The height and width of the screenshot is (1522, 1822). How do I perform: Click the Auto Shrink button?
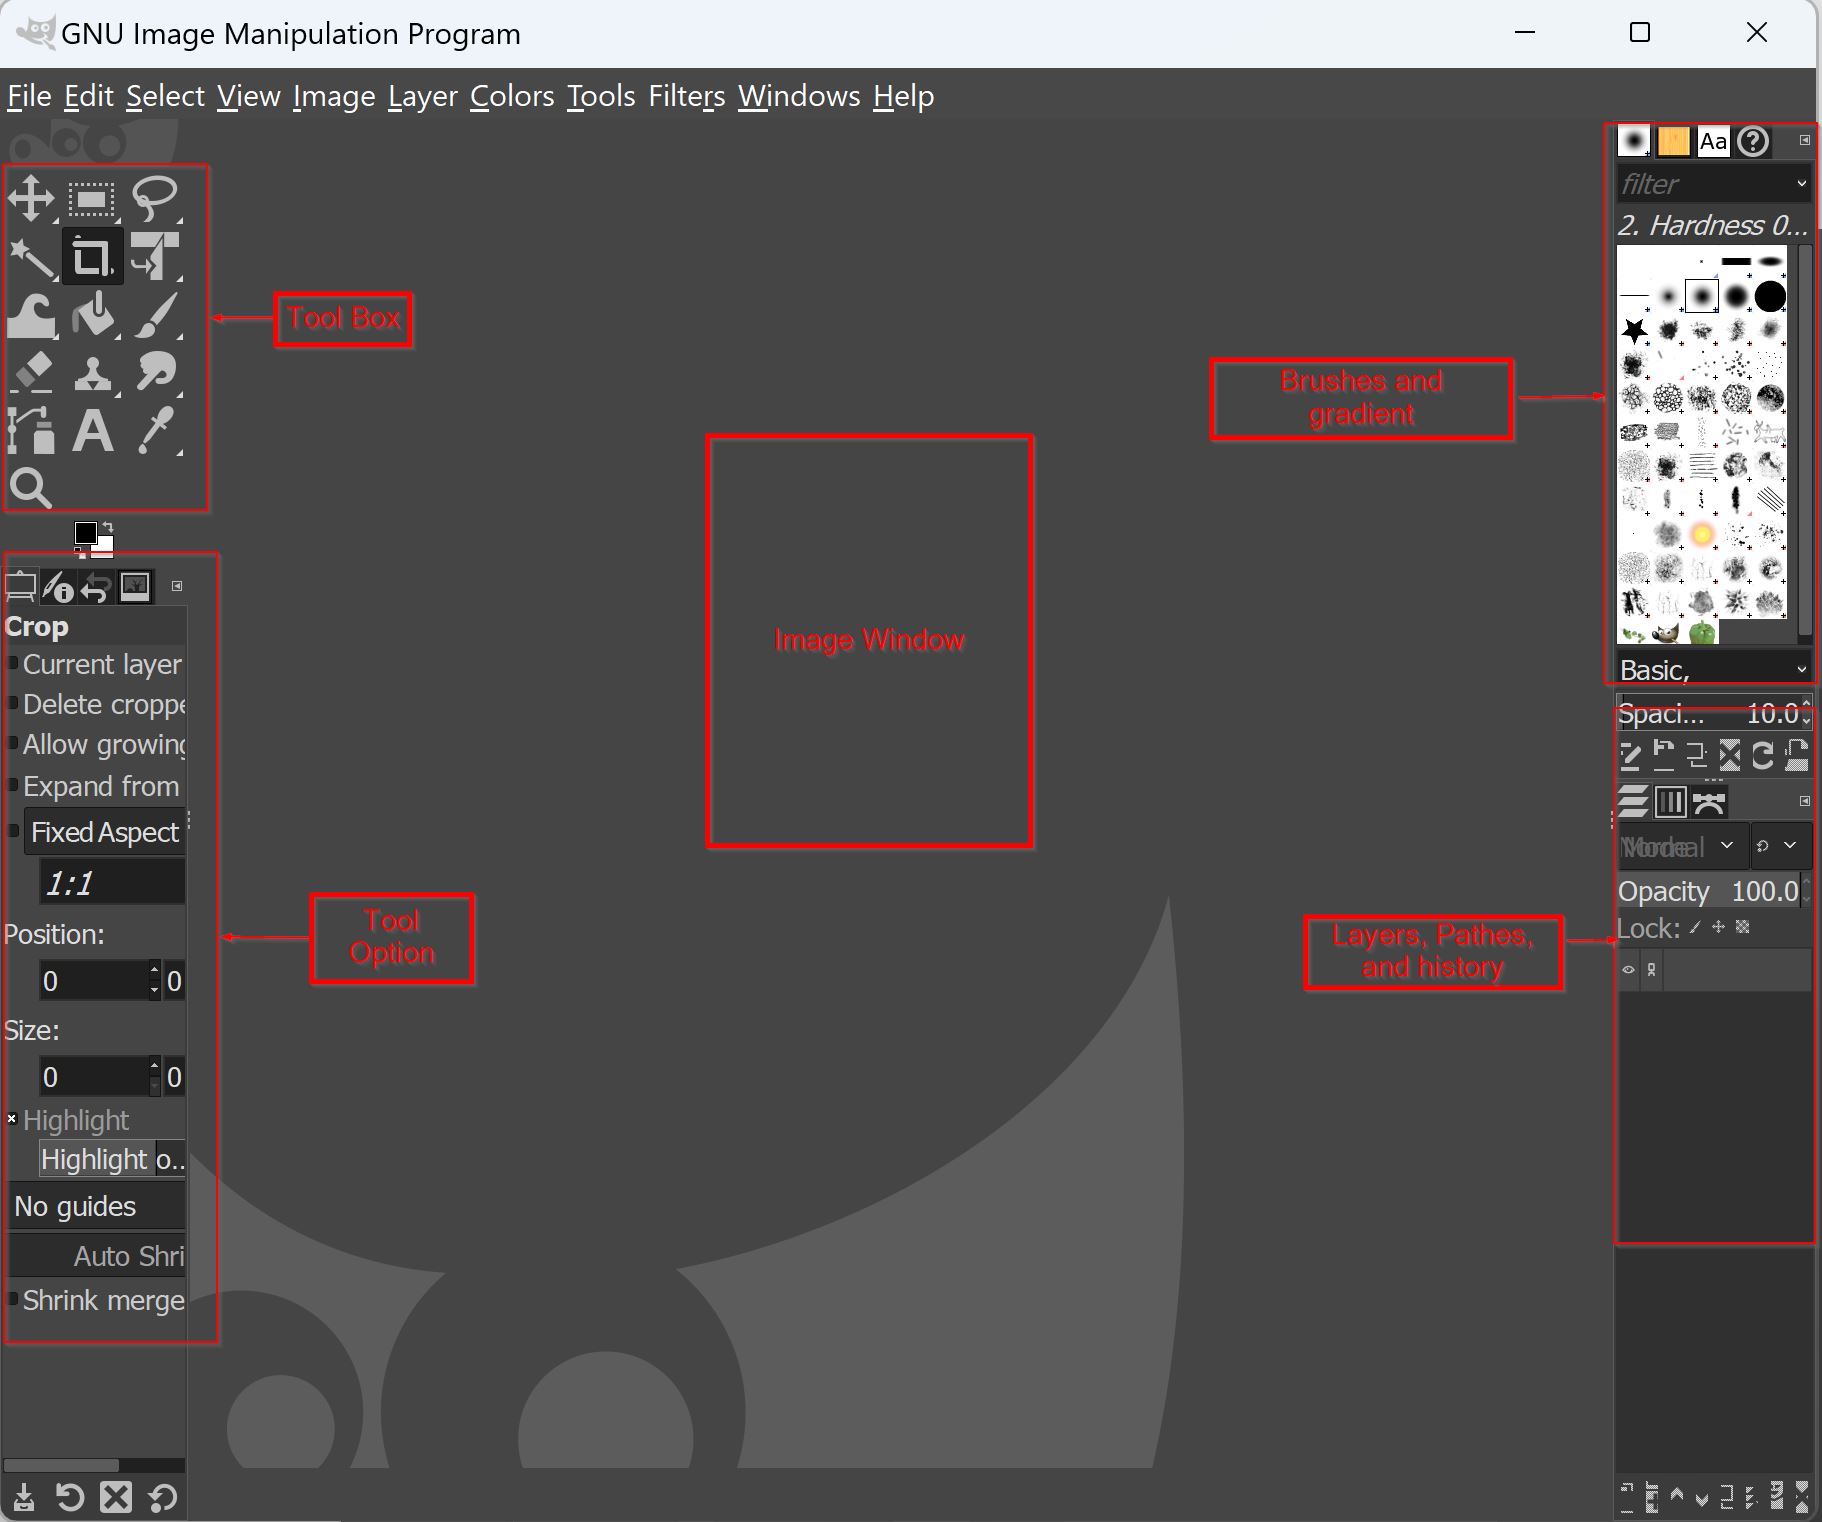97,1256
